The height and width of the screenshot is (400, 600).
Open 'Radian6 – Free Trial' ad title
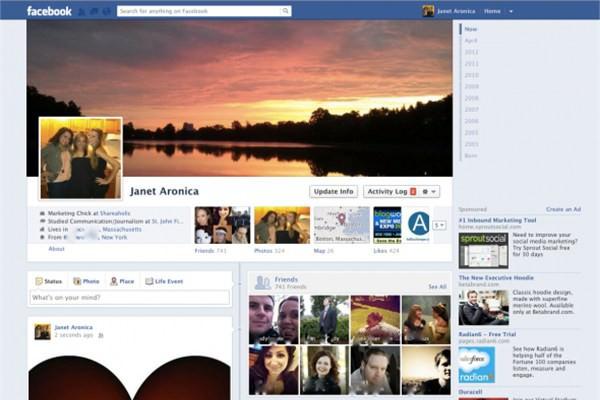pos(487,334)
